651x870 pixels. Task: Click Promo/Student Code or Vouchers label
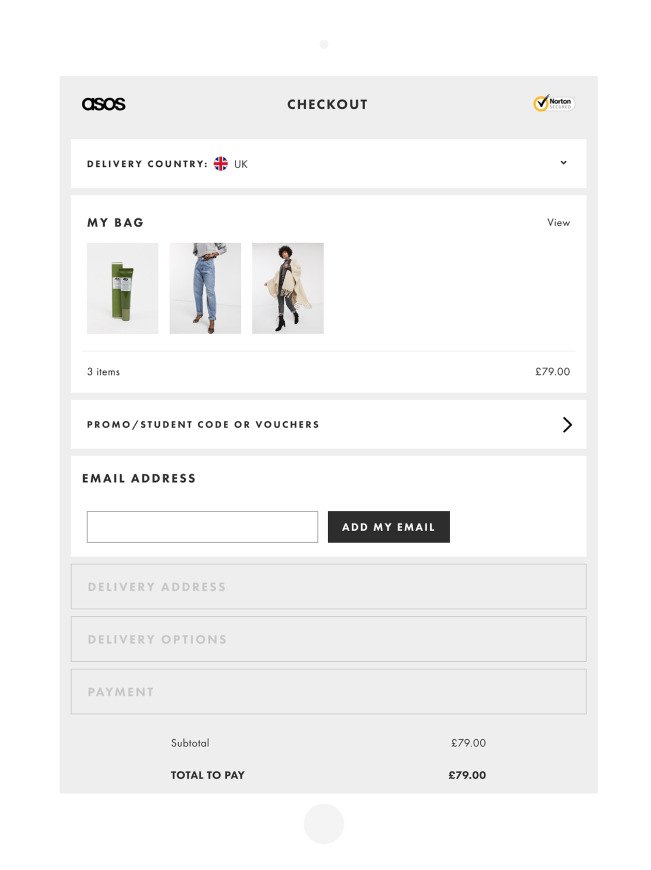pyautogui.click(x=203, y=424)
